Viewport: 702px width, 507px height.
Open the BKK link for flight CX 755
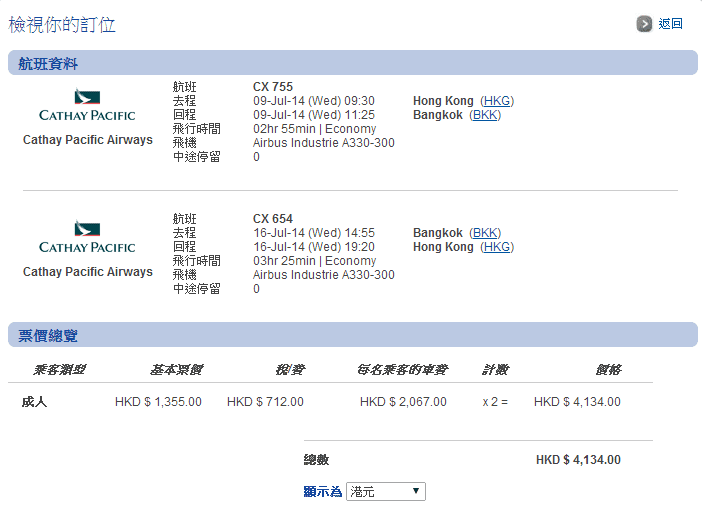[x=486, y=115]
